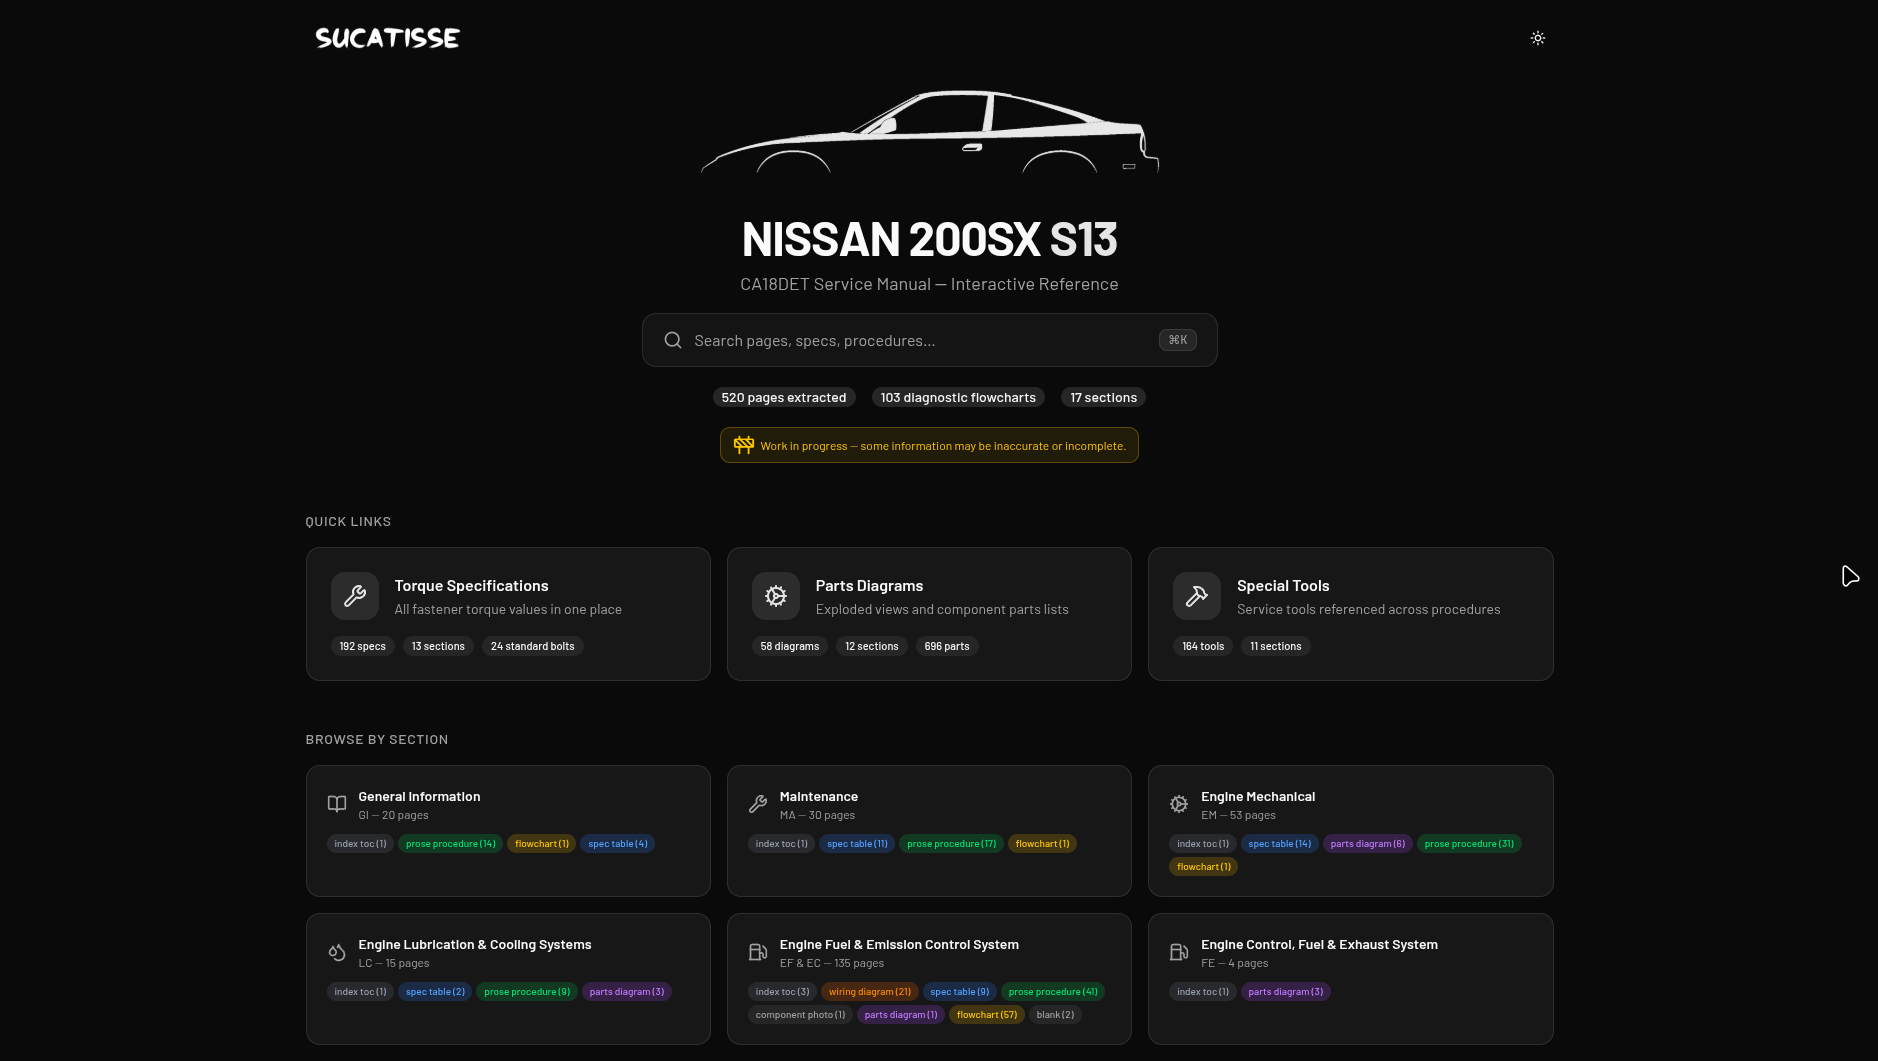Open the Torque Specifications quick link
The width and height of the screenshot is (1878, 1061).
pos(508,614)
